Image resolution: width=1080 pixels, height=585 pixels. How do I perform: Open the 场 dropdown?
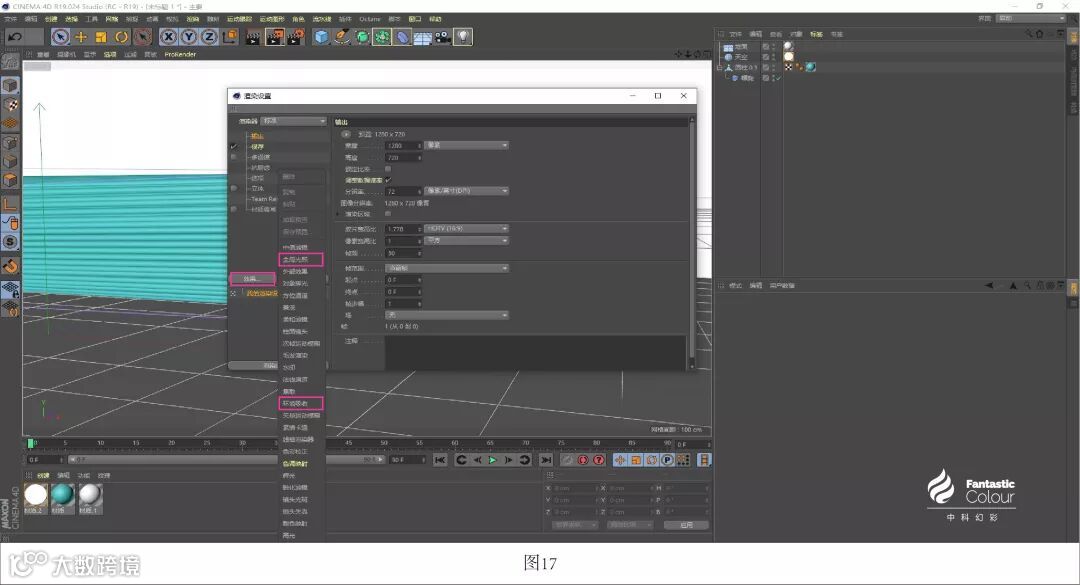(446, 315)
